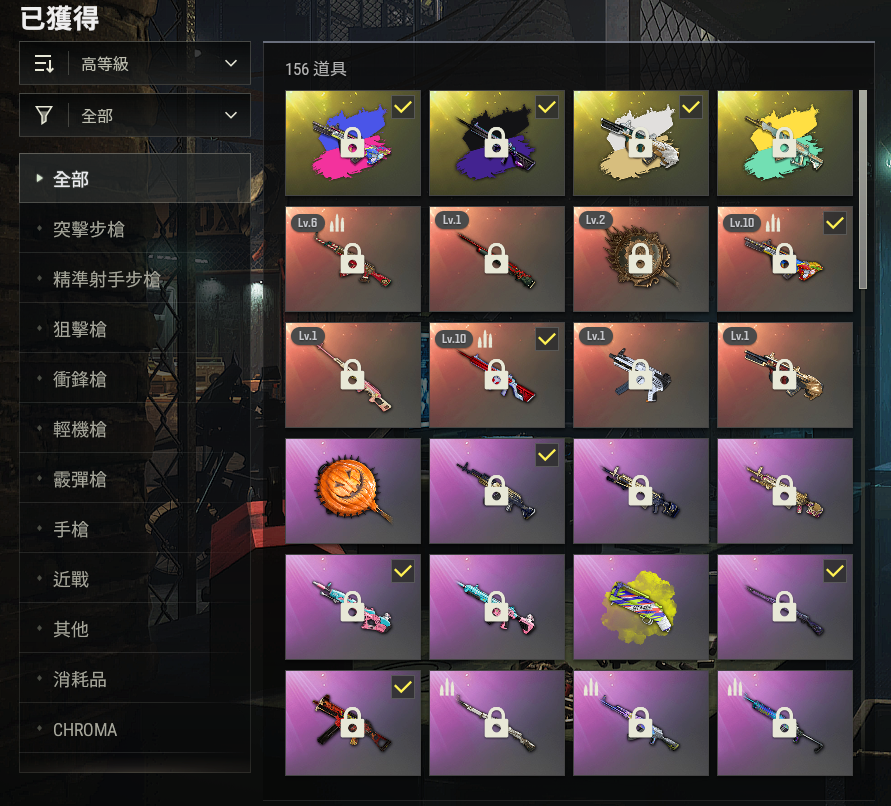Click the inventory vertical scrollbar
Screen dimensions: 891x806
tap(863, 190)
